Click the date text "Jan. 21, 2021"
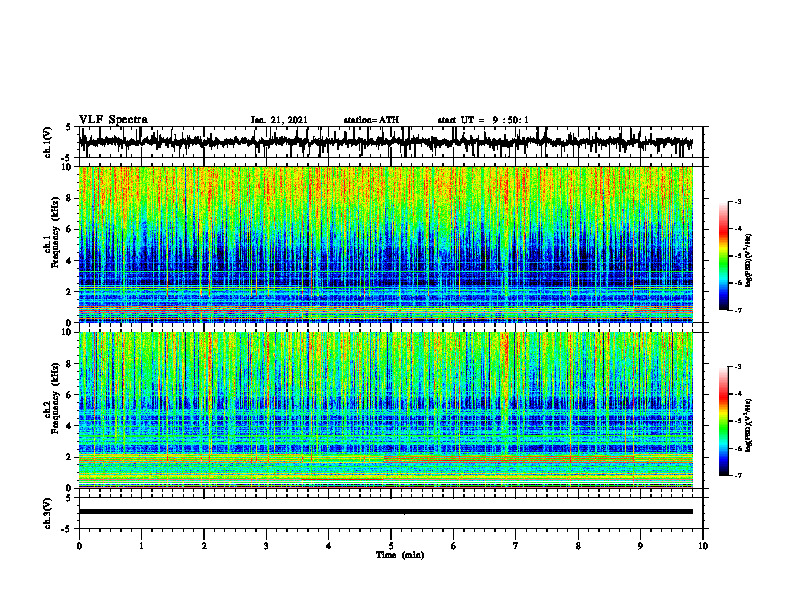Viewport: 792px width, 612px height. [x=279, y=120]
